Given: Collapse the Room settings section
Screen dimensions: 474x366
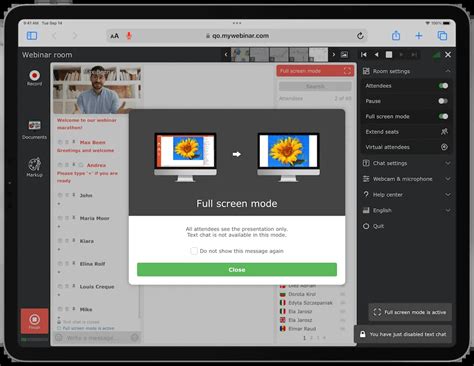Looking at the screenshot, I should (x=448, y=71).
